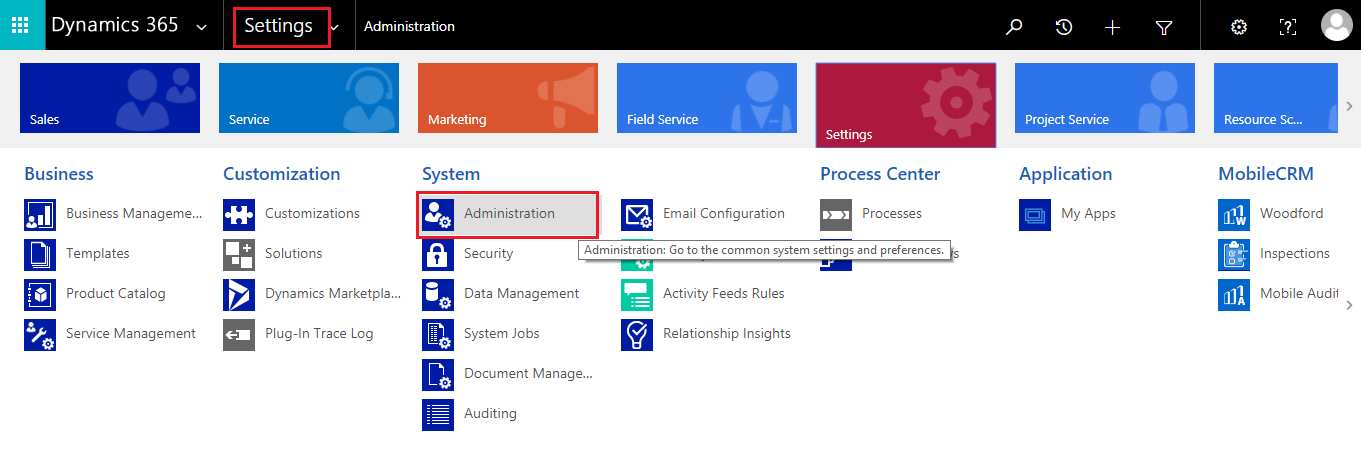Screen dimensions: 1361x457
Task: Open the Administration link under System
Action: click(509, 214)
